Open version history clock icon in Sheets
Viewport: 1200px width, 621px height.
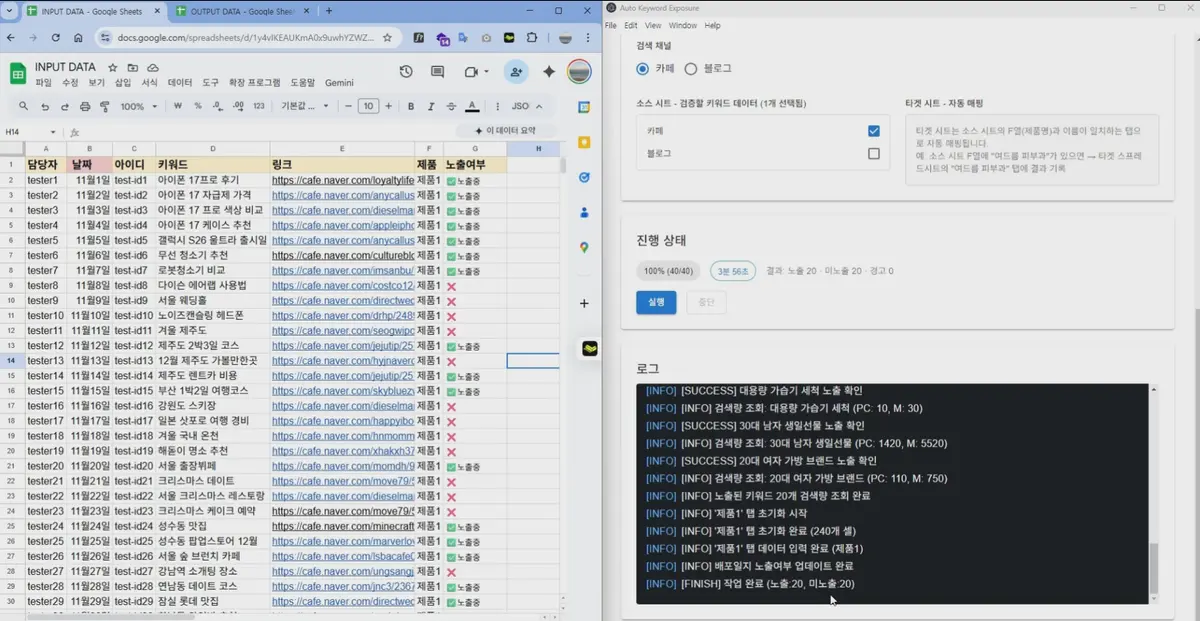click(406, 72)
